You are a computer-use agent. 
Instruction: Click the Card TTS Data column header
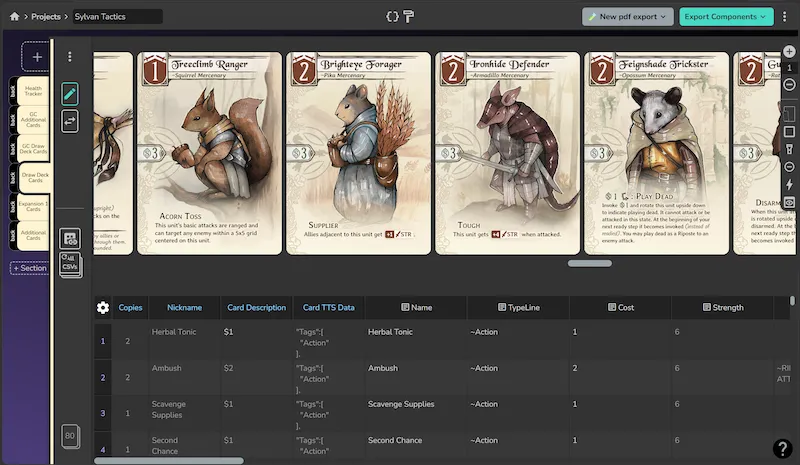click(328, 307)
